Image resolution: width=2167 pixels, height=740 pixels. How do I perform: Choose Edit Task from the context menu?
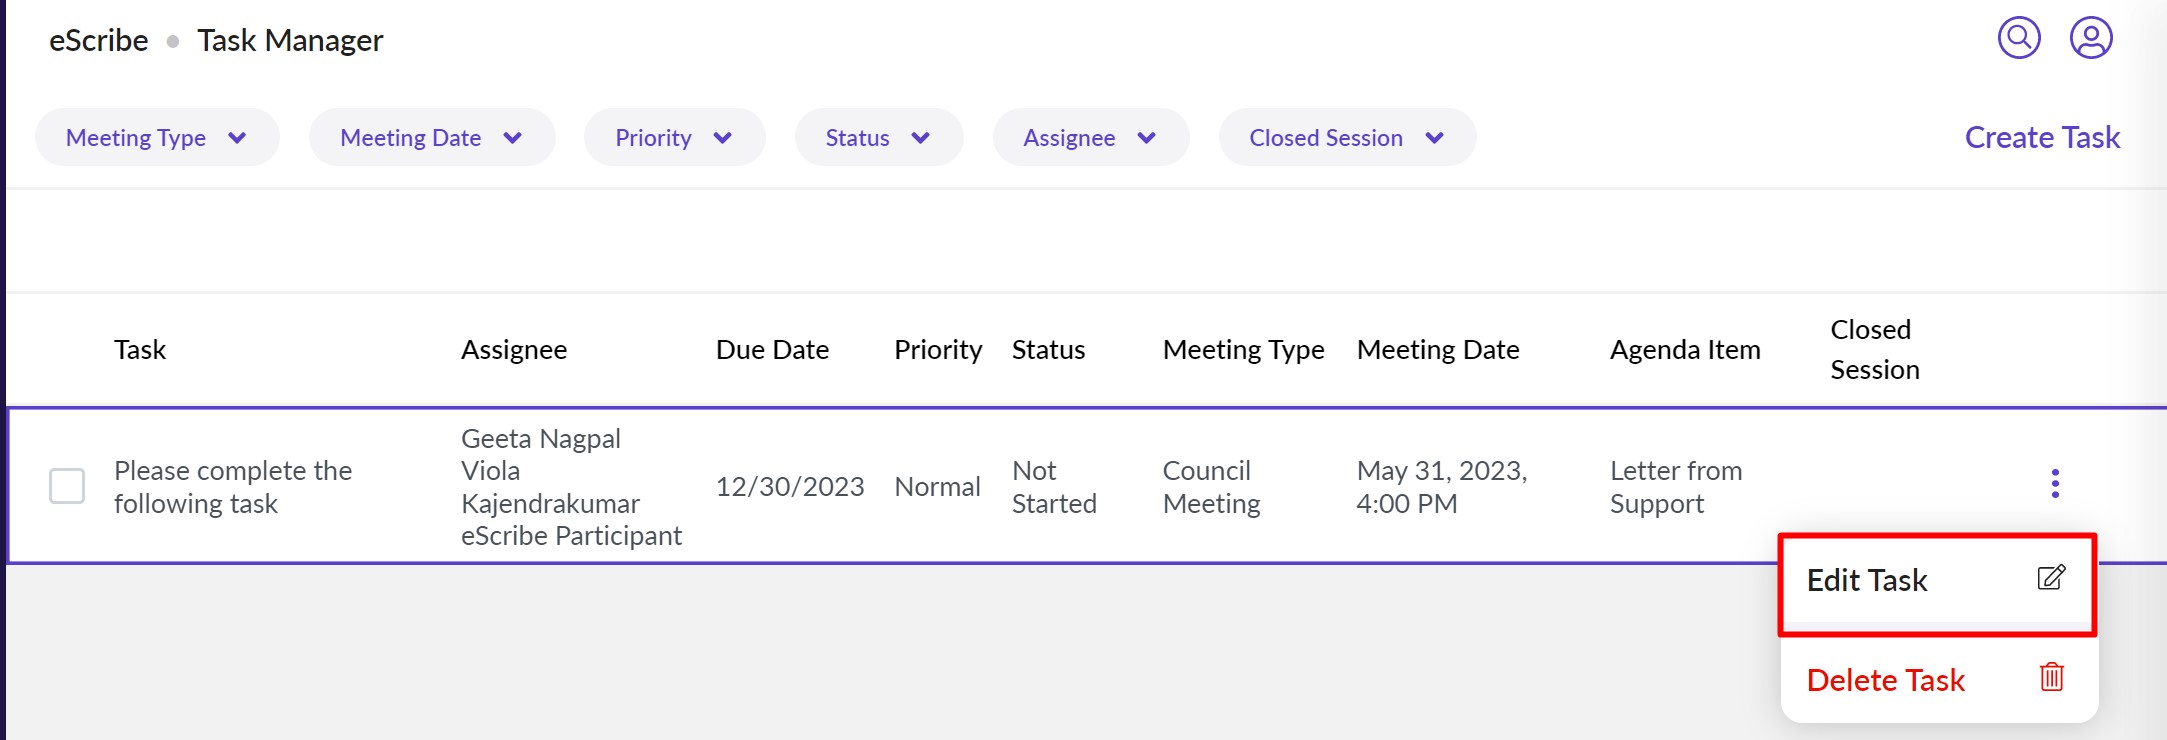[x=1867, y=581]
